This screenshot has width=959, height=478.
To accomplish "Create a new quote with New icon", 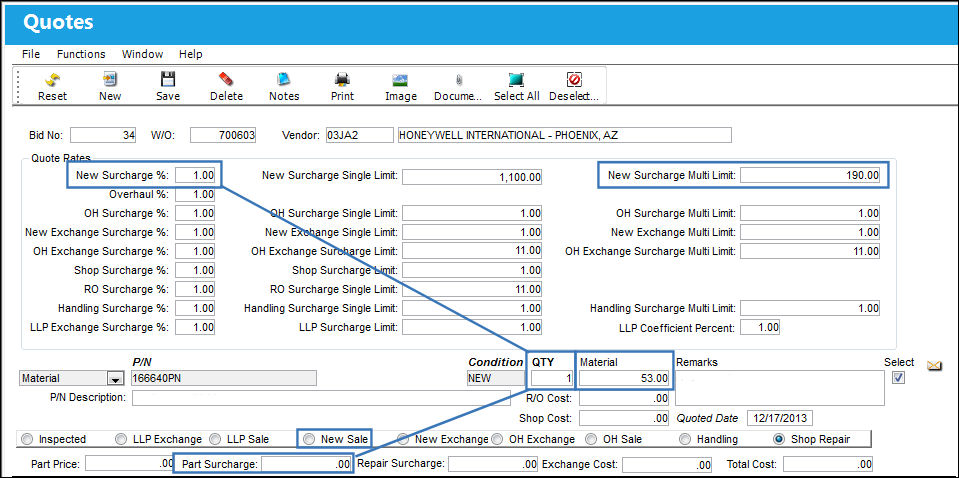I will pos(109,79).
